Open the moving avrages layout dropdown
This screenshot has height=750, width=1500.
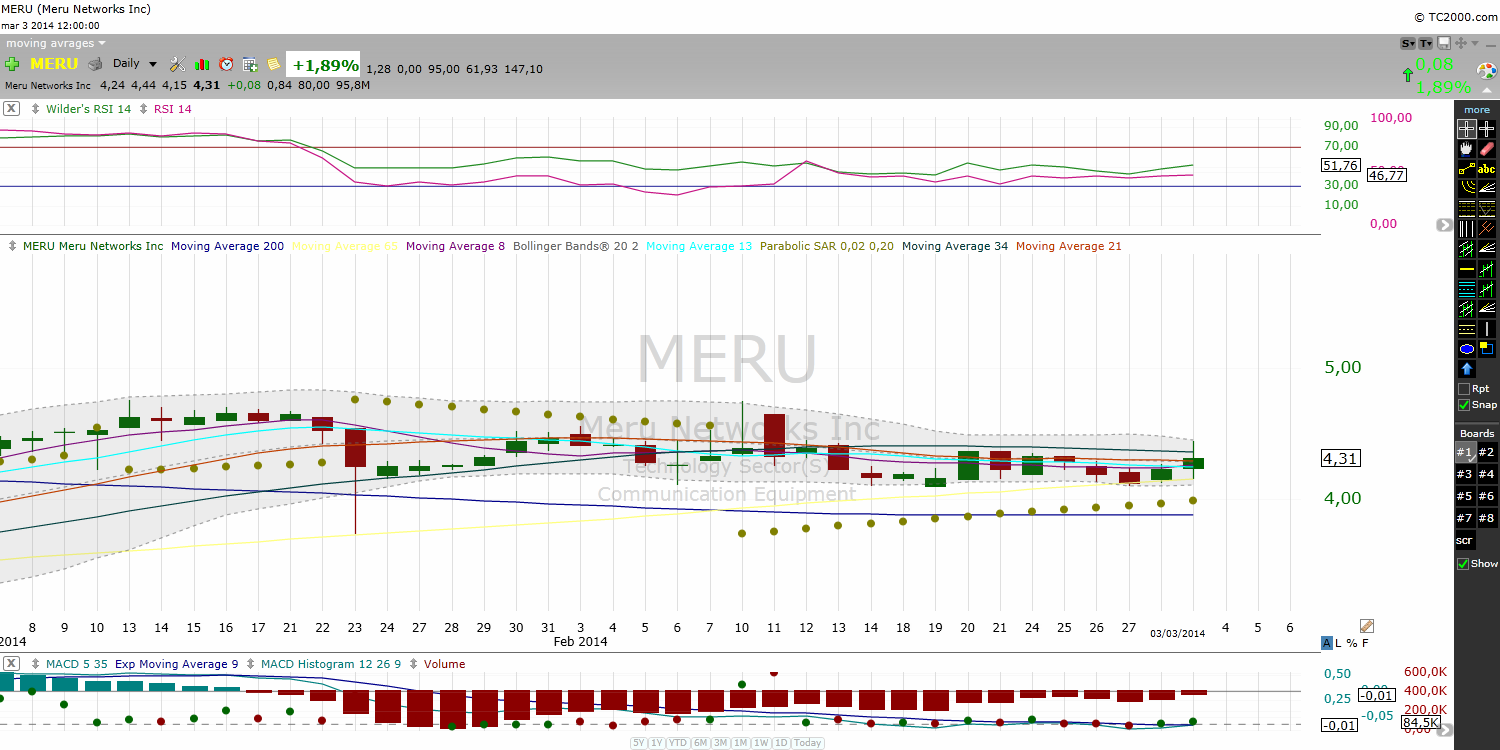point(55,43)
